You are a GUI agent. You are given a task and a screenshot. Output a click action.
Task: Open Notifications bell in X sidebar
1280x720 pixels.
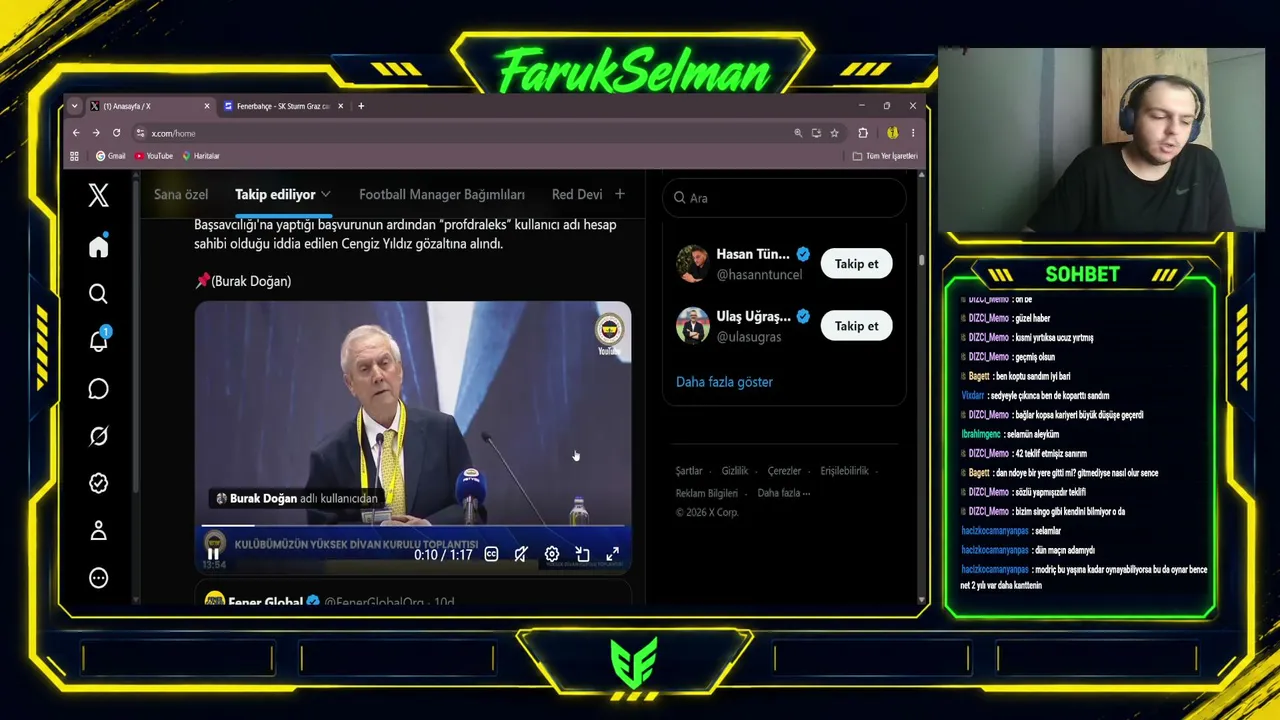click(x=98, y=341)
